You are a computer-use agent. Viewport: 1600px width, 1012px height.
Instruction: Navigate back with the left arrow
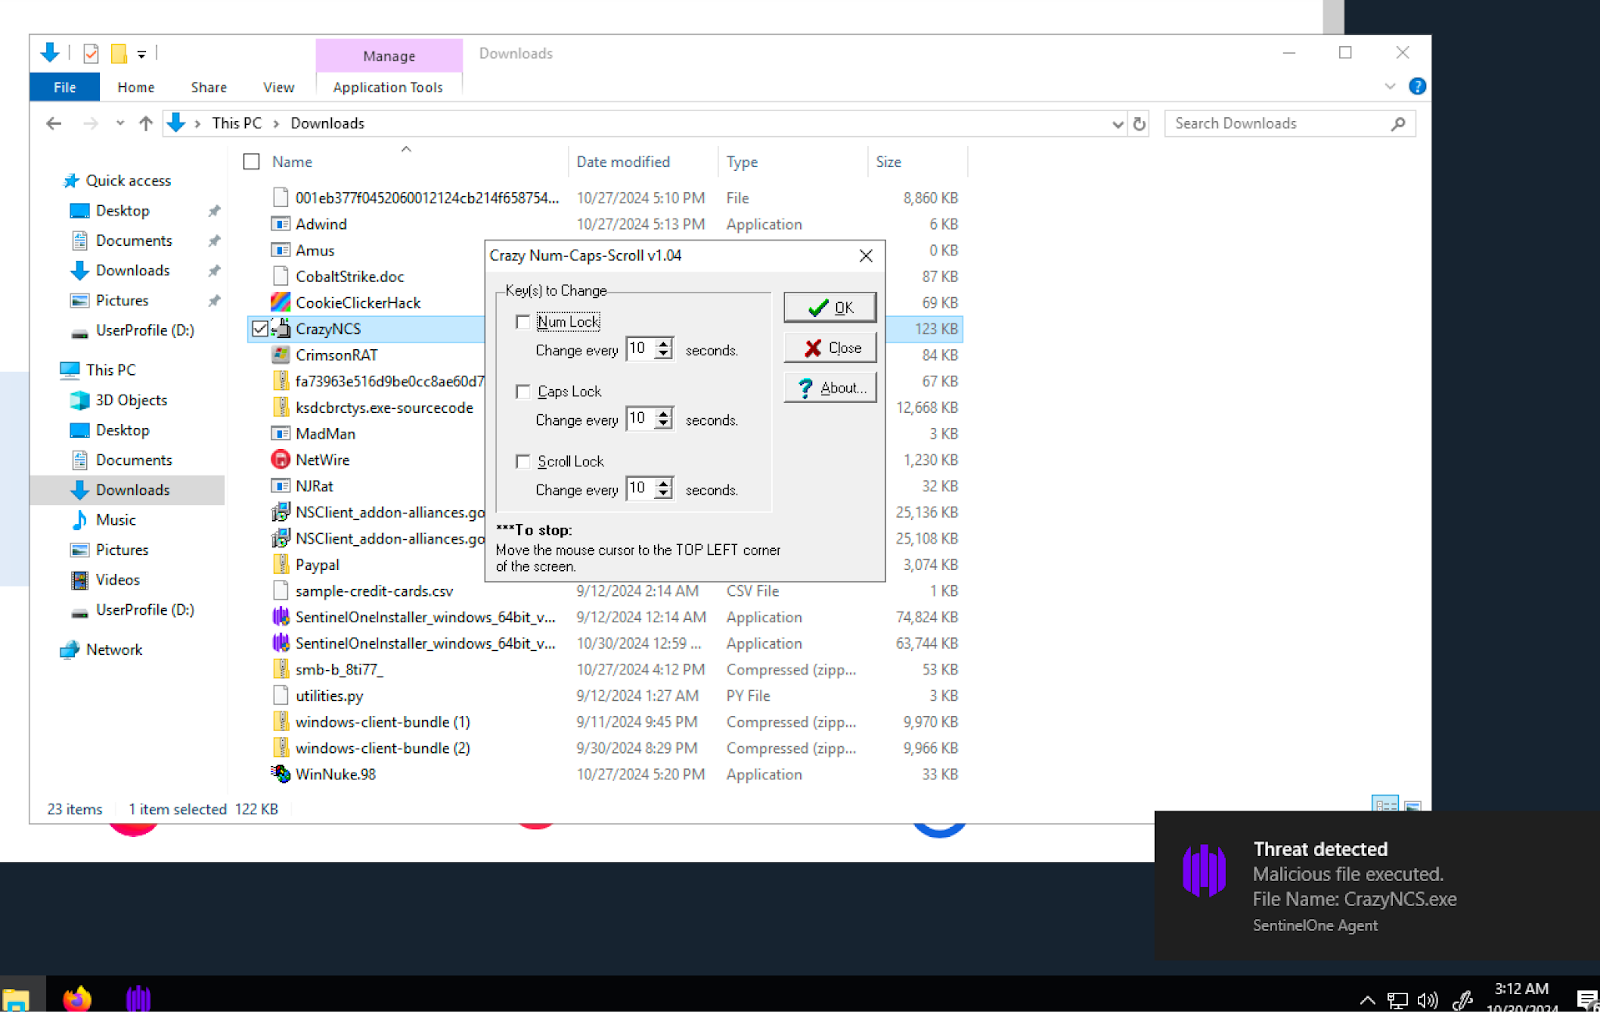click(54, 123)
